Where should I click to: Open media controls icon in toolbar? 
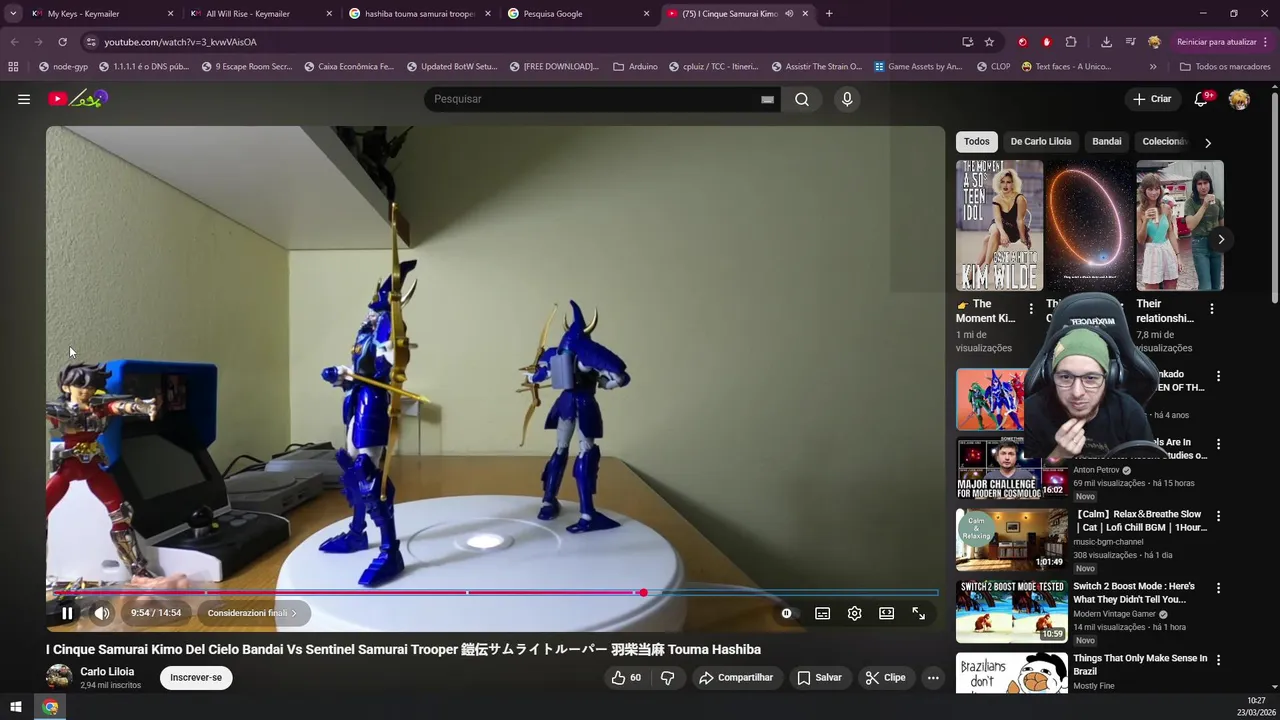[1130, 42]
